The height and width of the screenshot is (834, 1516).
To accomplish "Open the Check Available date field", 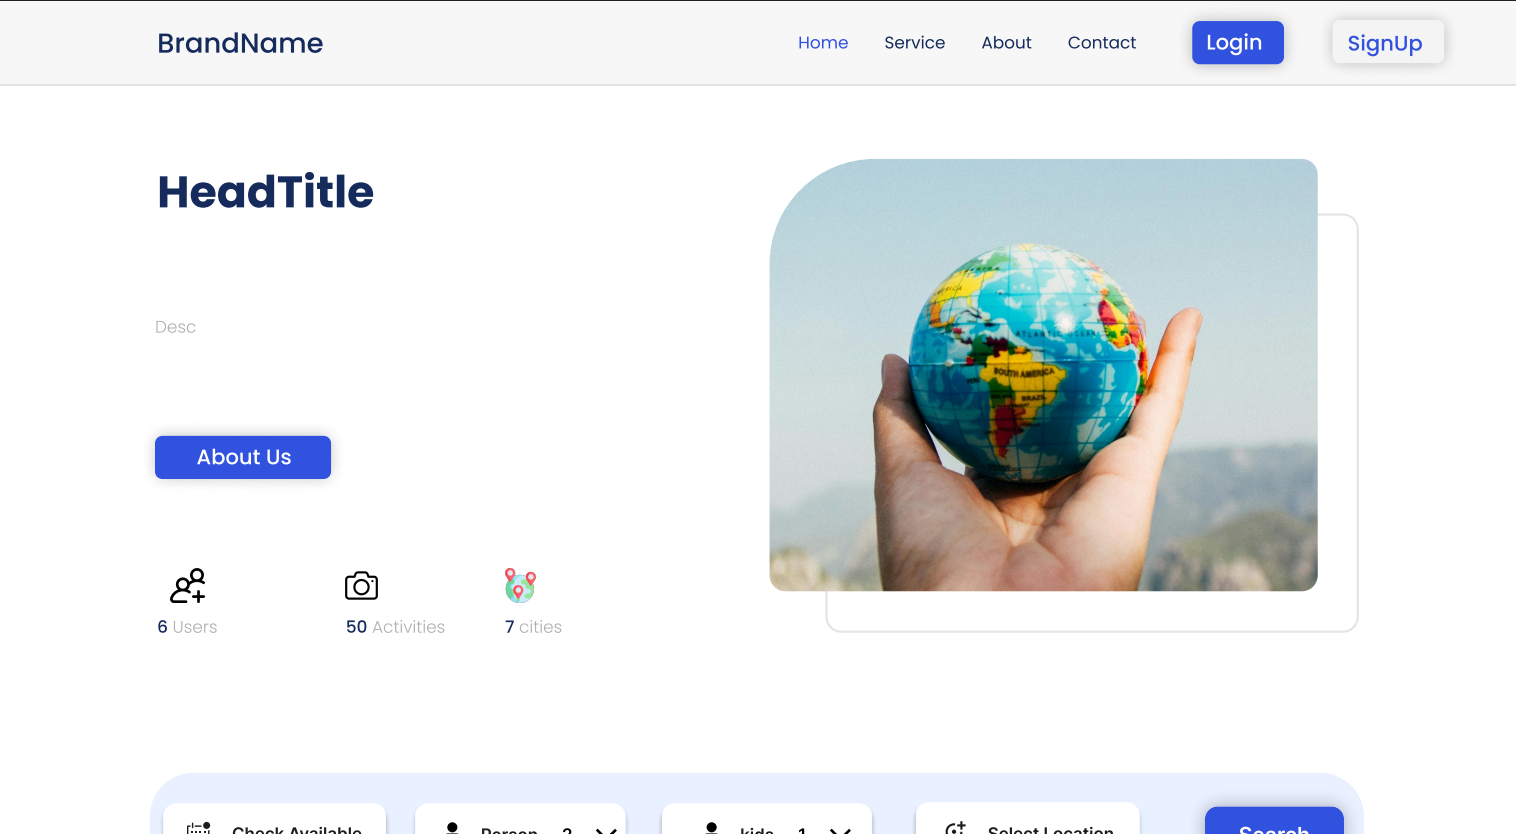I will pyautogui.click(x=296, y=828).
